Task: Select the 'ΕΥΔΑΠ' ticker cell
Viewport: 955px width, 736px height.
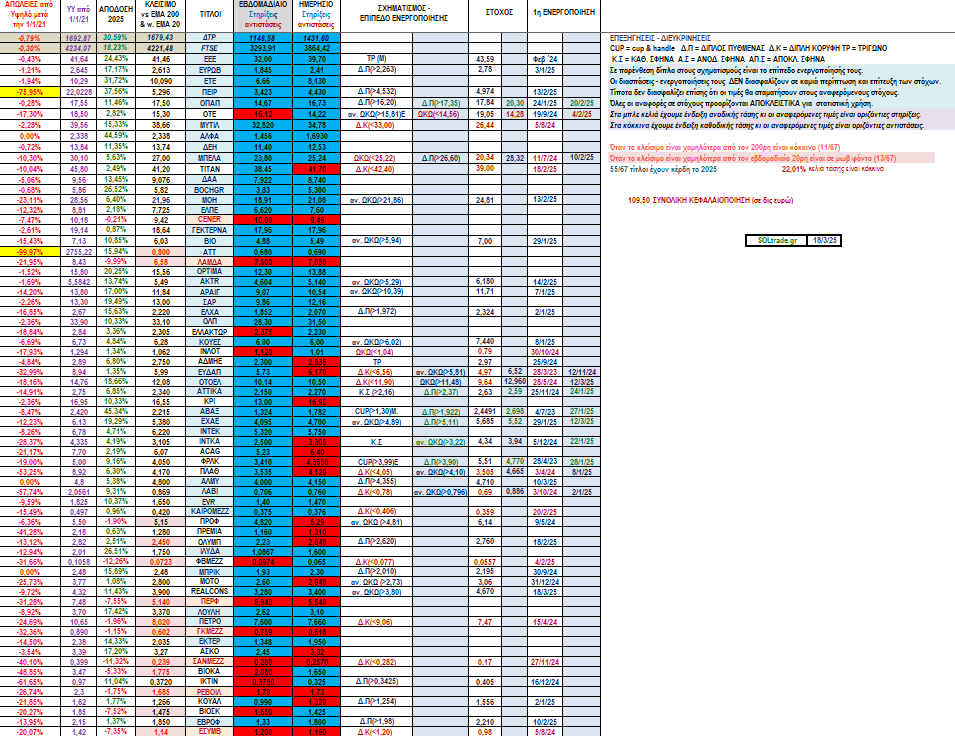Action: point(210,372)
